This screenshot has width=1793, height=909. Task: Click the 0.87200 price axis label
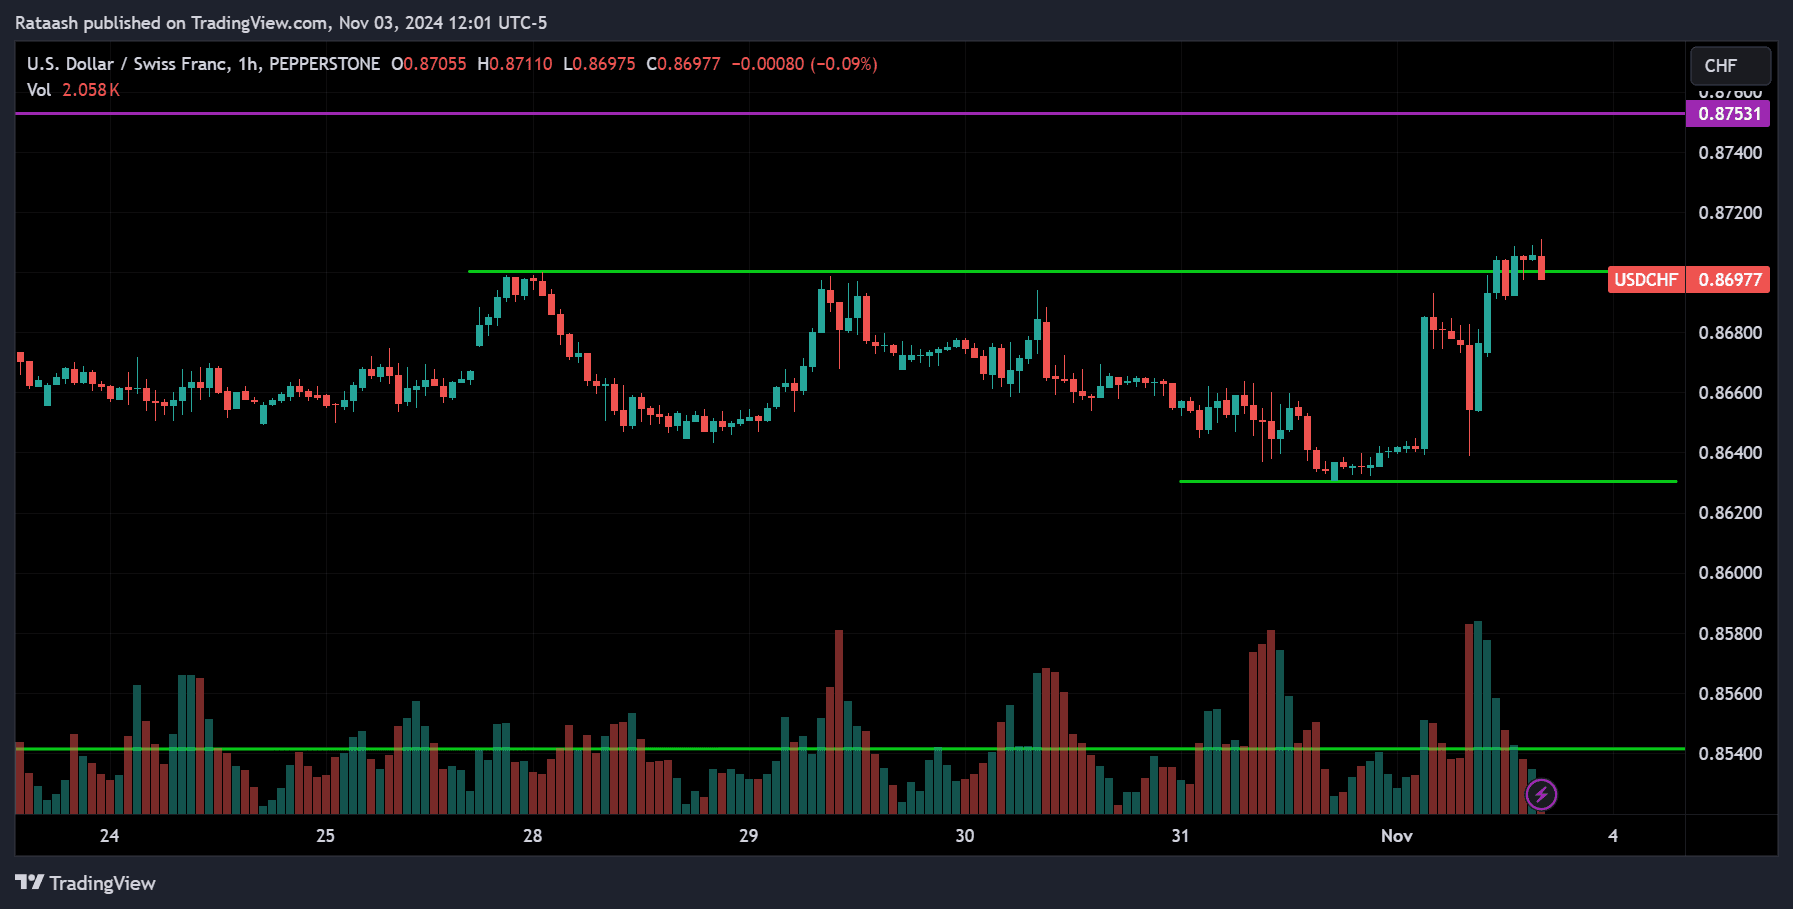click(1730, 213)
